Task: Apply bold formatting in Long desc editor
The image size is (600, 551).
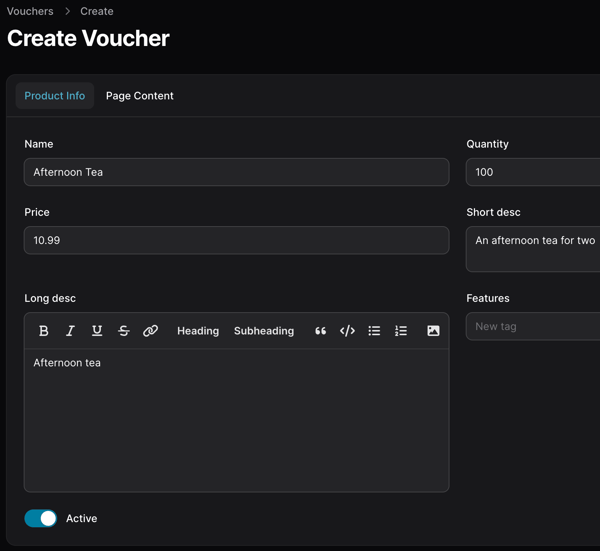Action: coord(44,331)
